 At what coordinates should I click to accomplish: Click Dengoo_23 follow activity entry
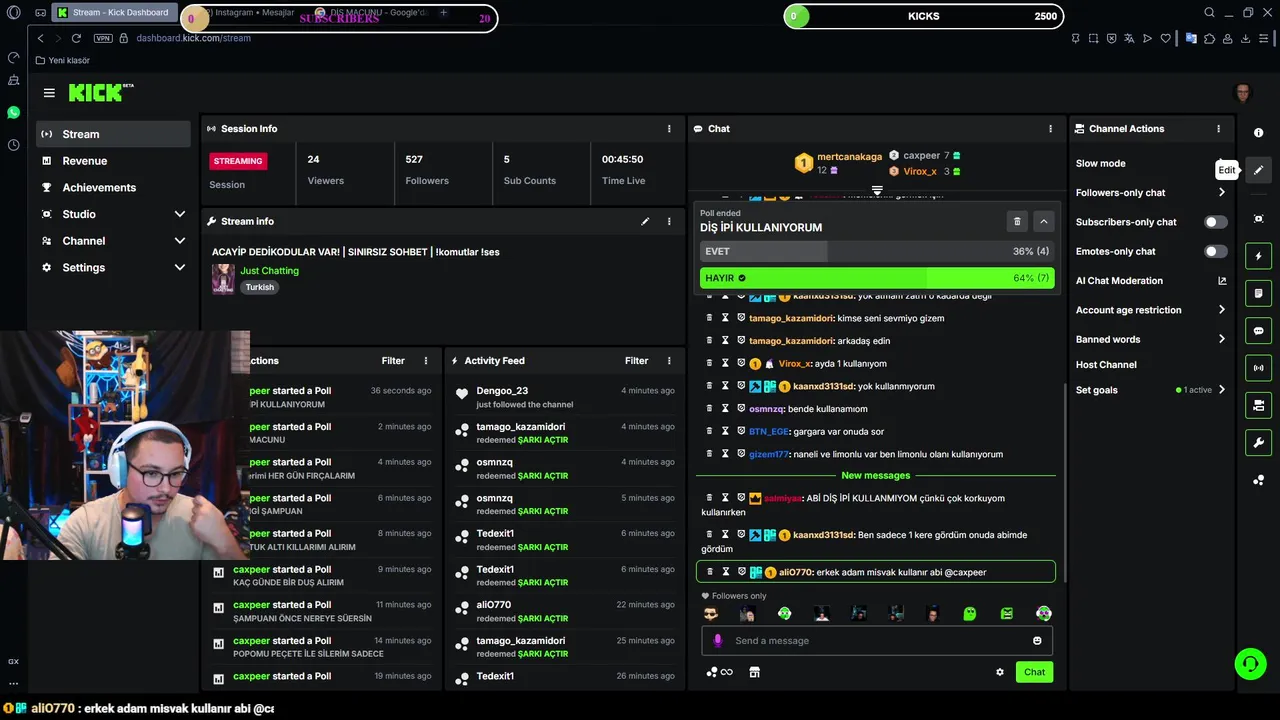click(x=564, y=397)
